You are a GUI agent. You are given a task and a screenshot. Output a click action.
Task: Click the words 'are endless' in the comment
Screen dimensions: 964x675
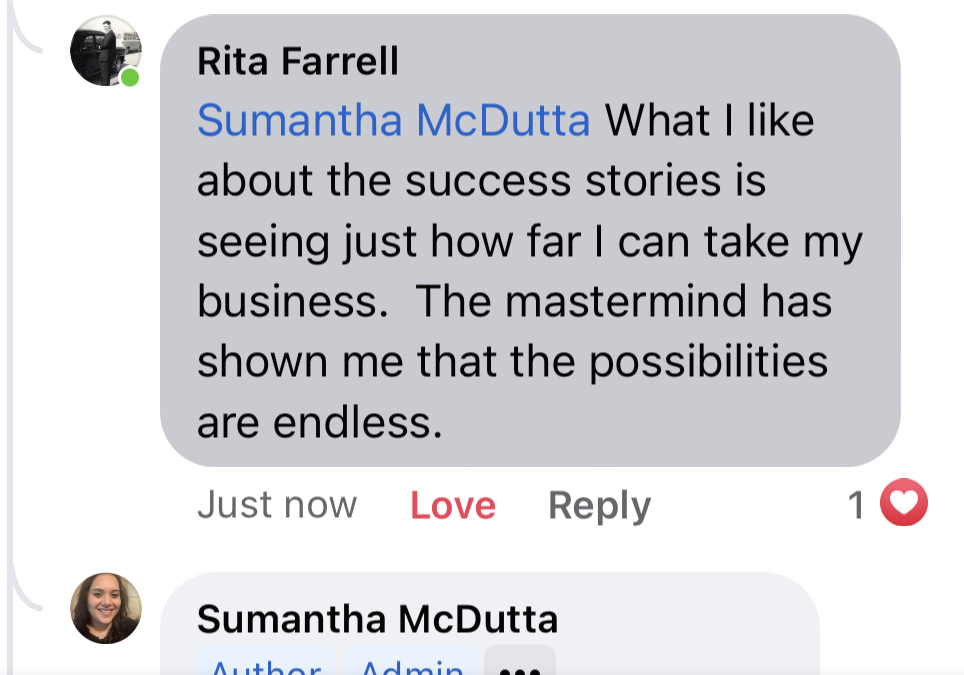point(319,423)
